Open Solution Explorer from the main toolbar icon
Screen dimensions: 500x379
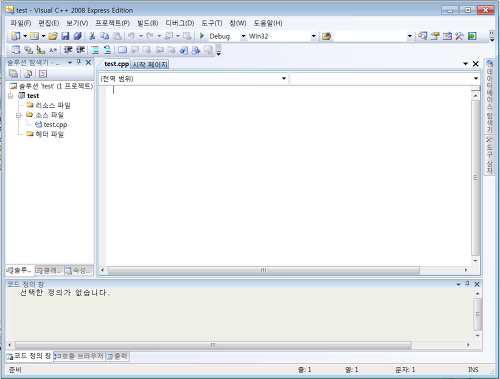coord(423,36)
